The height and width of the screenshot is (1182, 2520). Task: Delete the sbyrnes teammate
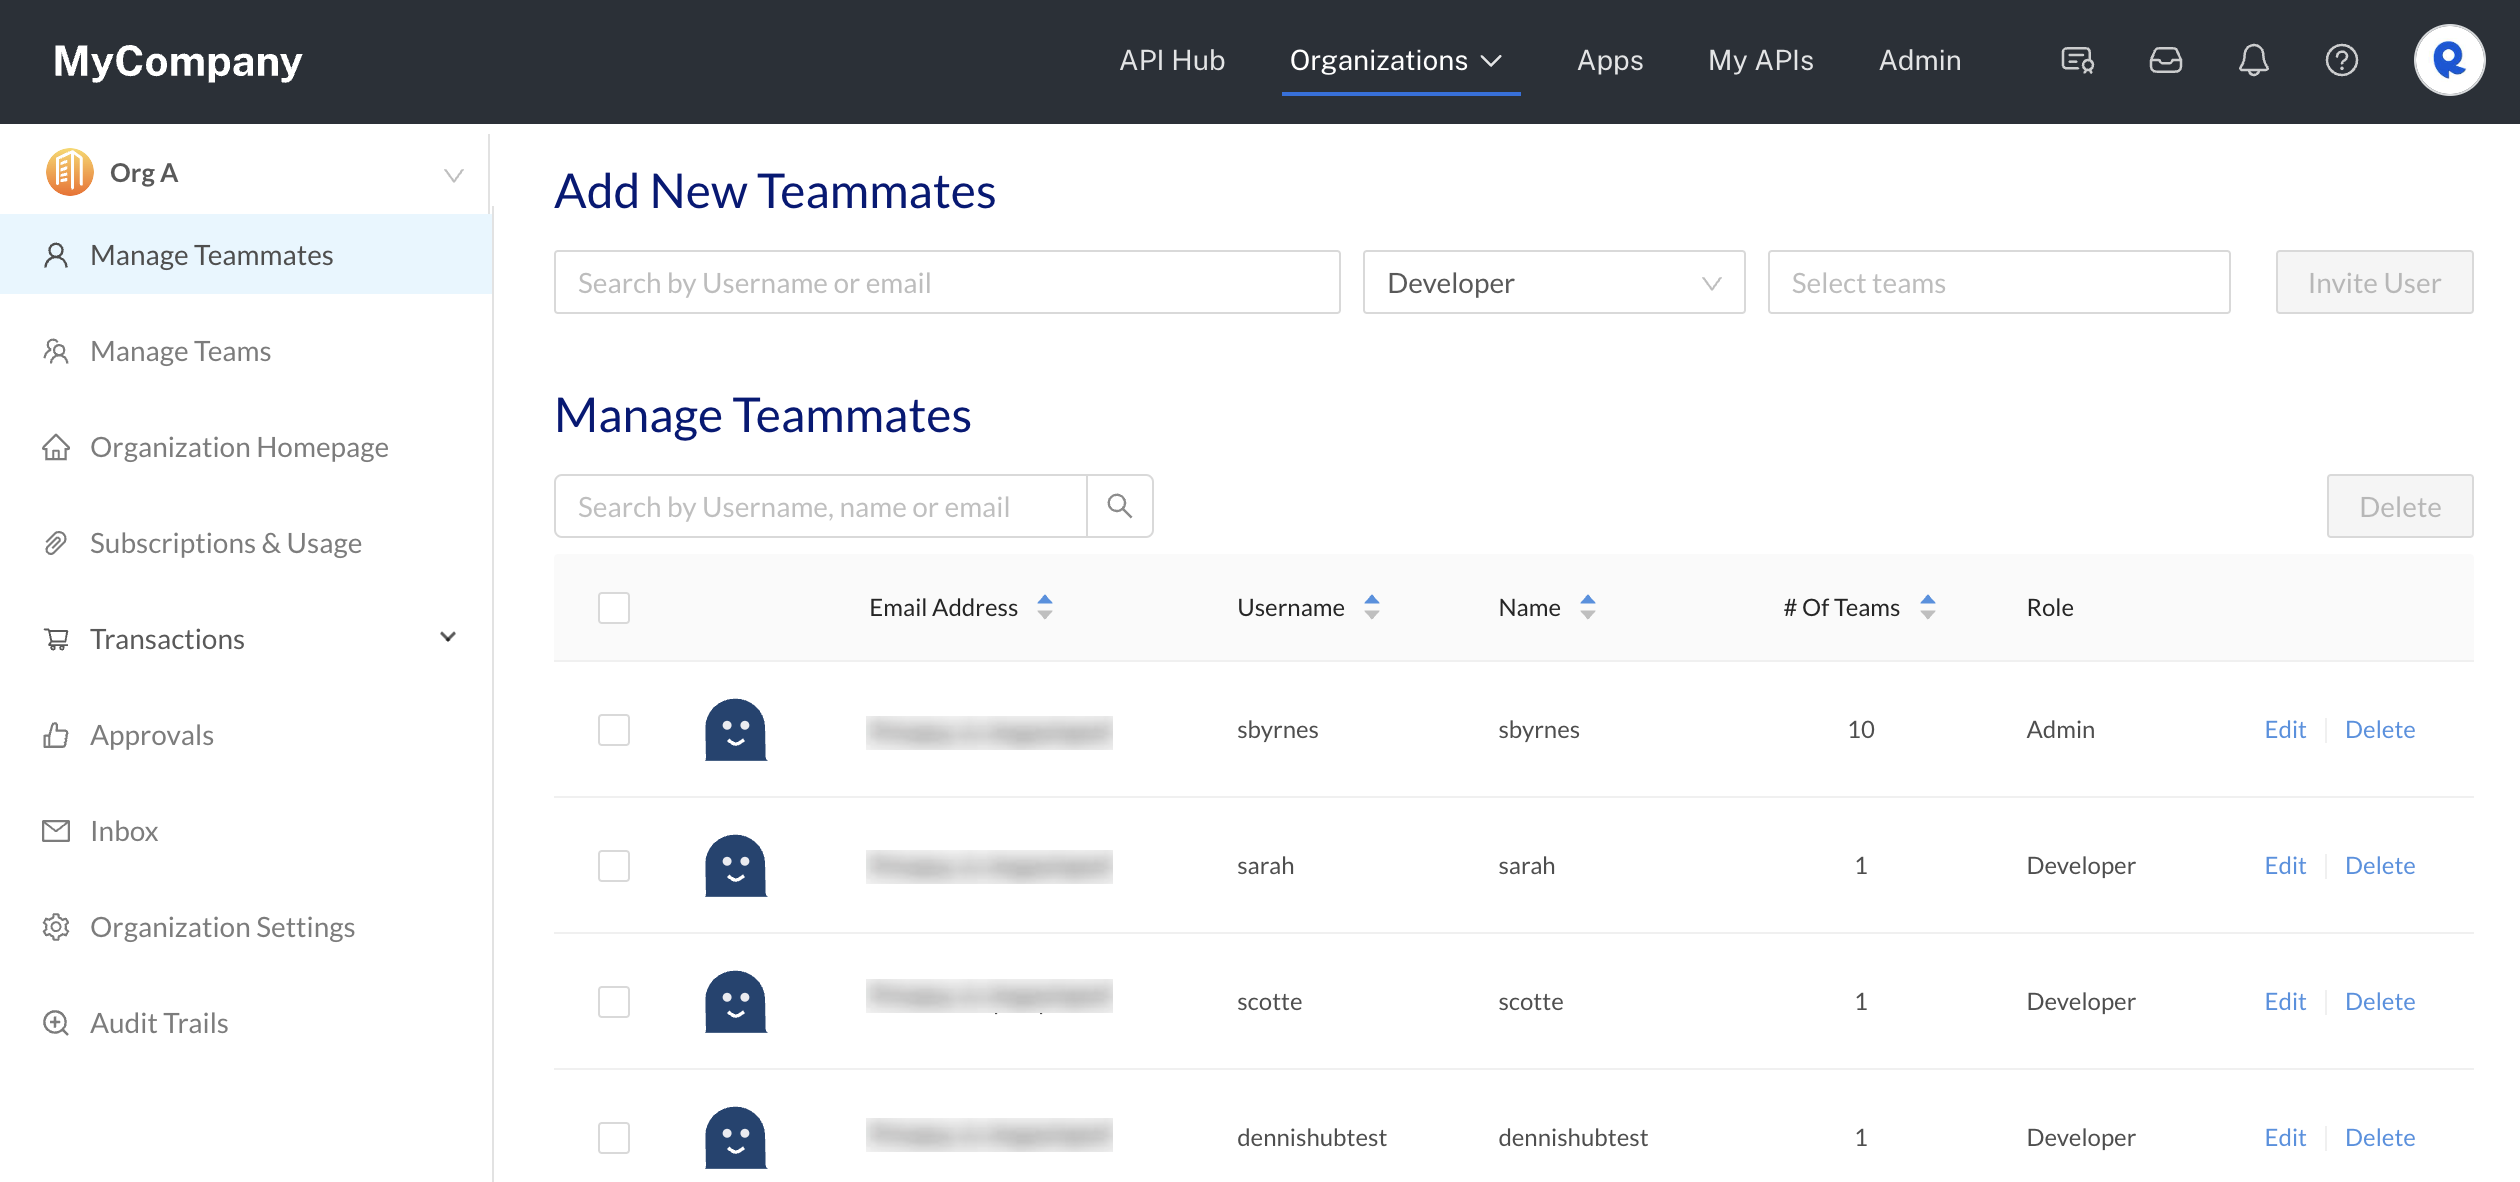pos(2380,729)
